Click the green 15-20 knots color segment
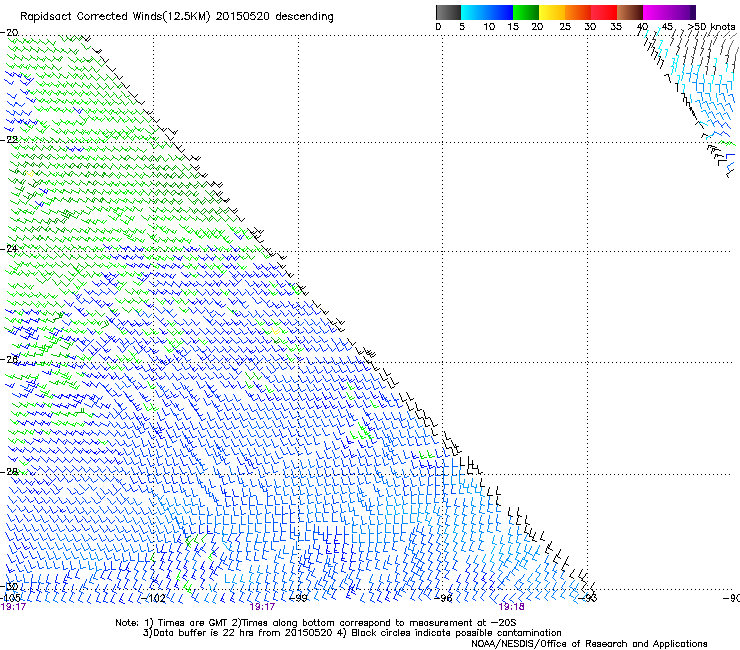This screenshot has height=650, width=740. [526, 12]
